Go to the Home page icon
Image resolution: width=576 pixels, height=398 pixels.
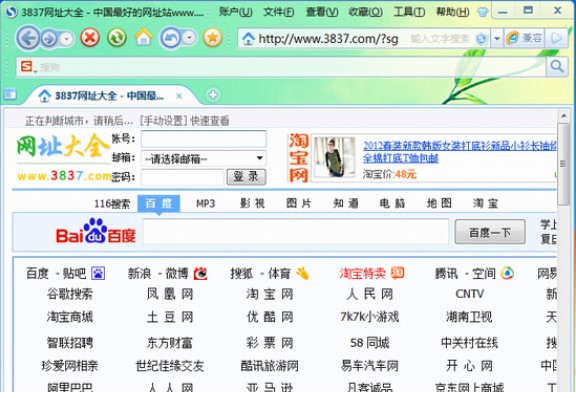(x=143, y=37)
